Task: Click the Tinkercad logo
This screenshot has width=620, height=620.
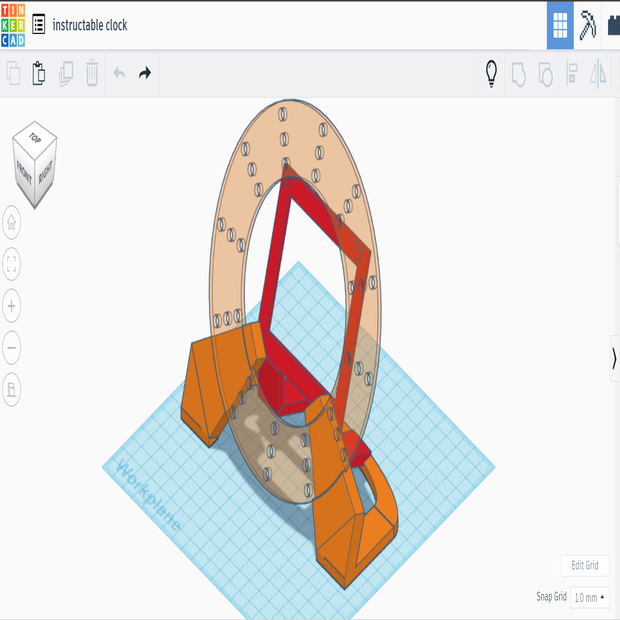Action: point(13,24)
